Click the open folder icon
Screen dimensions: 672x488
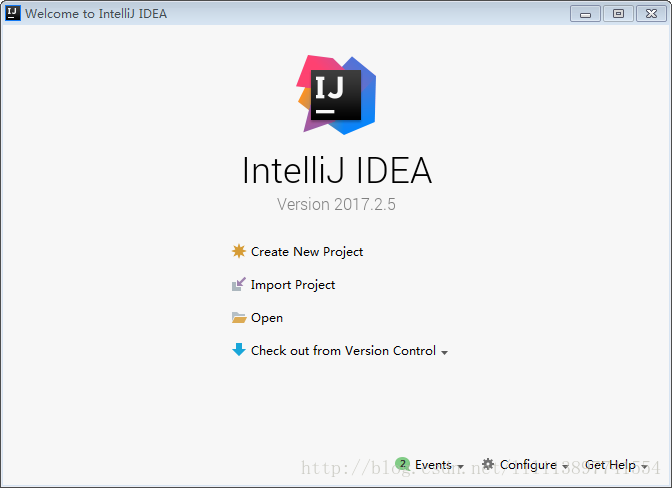[239, 317]
